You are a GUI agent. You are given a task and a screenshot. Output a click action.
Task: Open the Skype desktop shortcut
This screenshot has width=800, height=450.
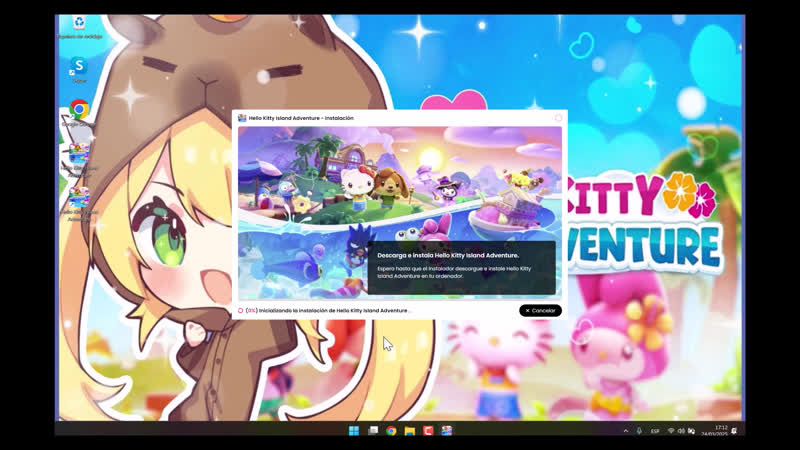point(79,67)
